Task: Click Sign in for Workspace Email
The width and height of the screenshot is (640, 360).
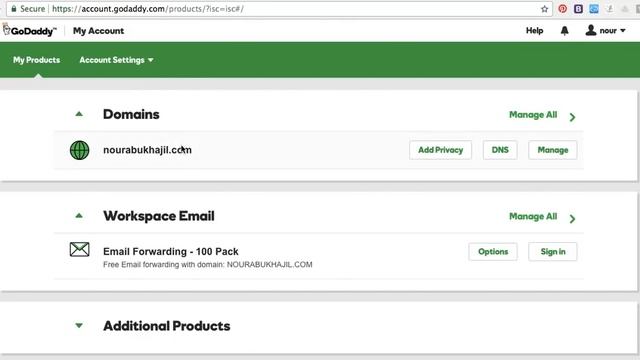Action: [x=553, y=251]
